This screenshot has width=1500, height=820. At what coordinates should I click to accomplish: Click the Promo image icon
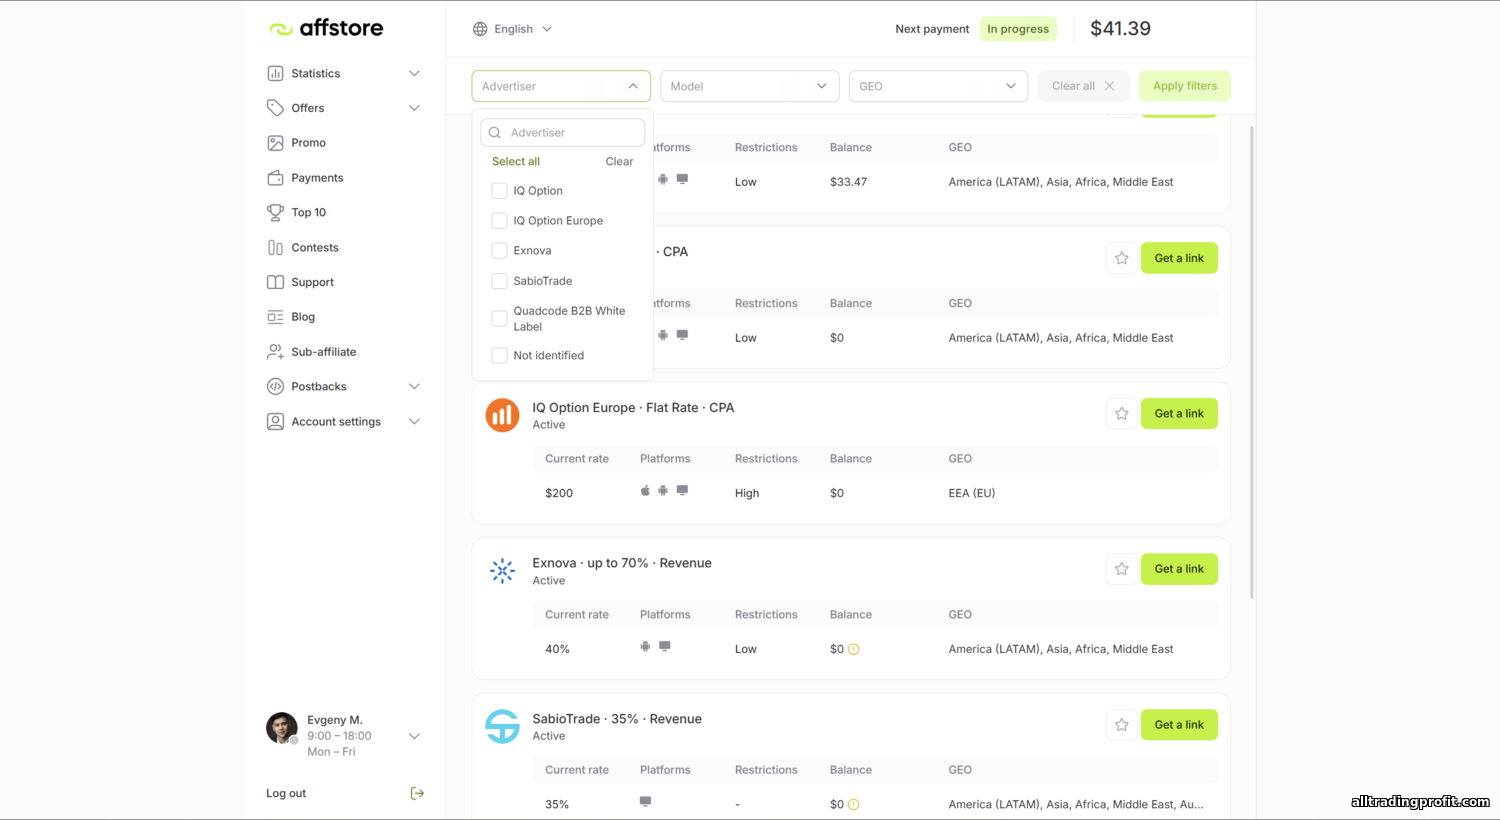[275, 143]
